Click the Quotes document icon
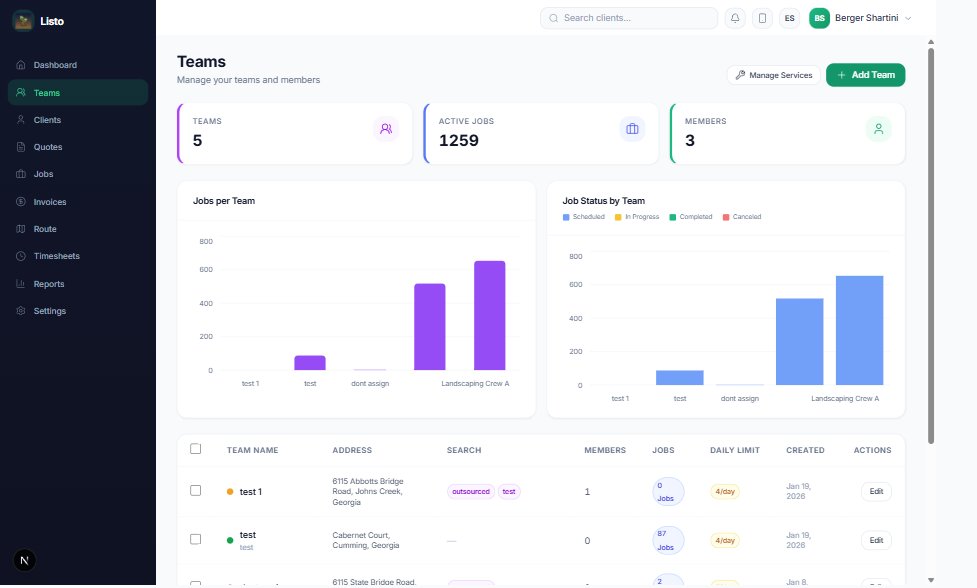The height and width of the screenshot is (588, 977). tap(21, 147)
